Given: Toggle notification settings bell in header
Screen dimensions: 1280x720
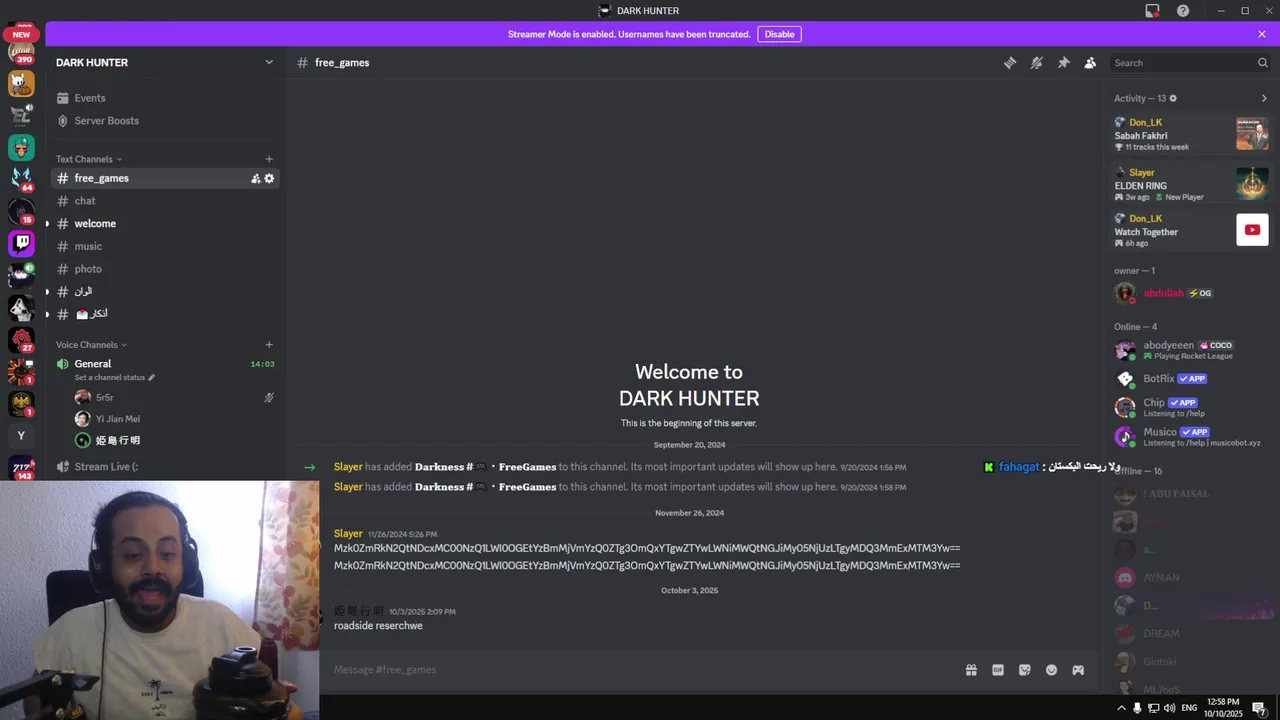Looking at the screenshot, I should pos(1037,62).
